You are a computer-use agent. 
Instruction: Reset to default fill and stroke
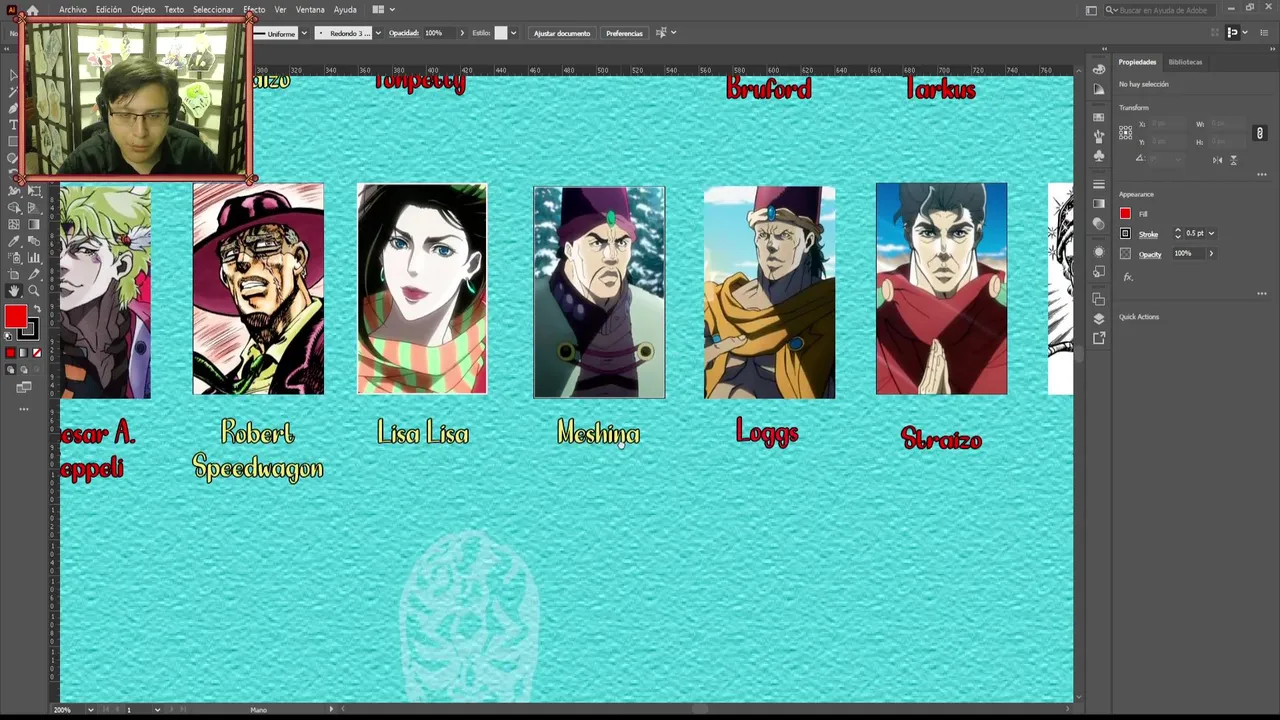tap(7, 335)
